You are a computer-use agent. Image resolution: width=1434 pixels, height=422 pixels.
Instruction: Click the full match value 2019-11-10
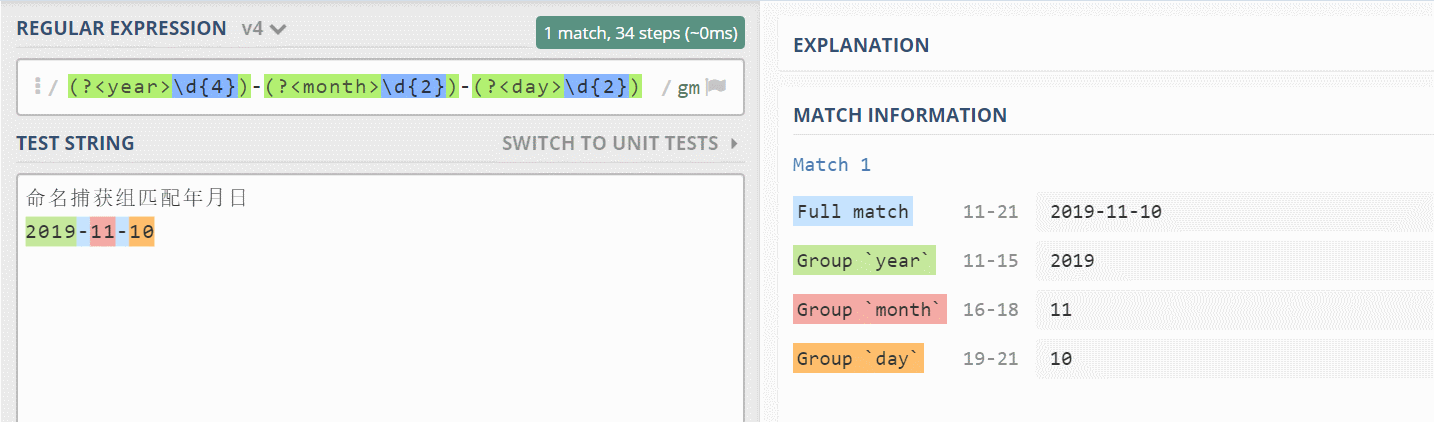point(1106,212)
